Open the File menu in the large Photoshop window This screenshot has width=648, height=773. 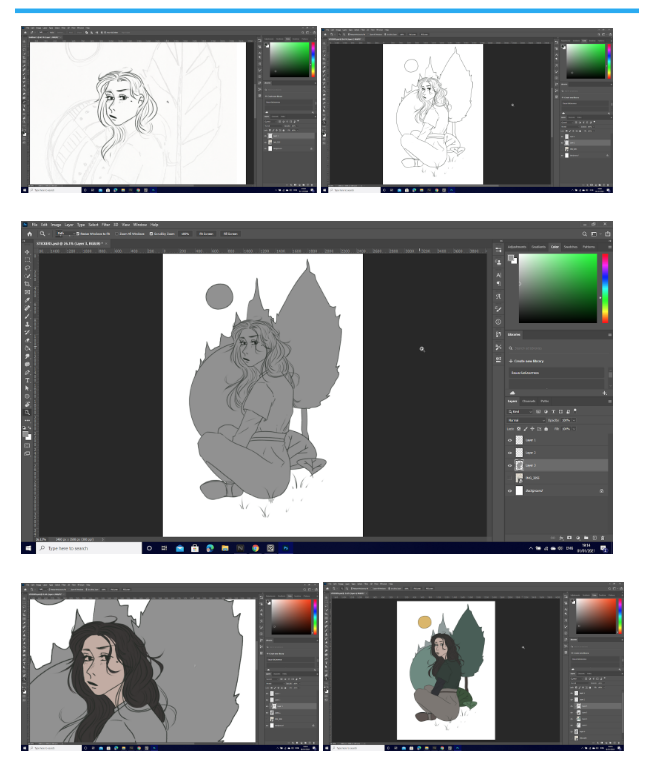35,224
